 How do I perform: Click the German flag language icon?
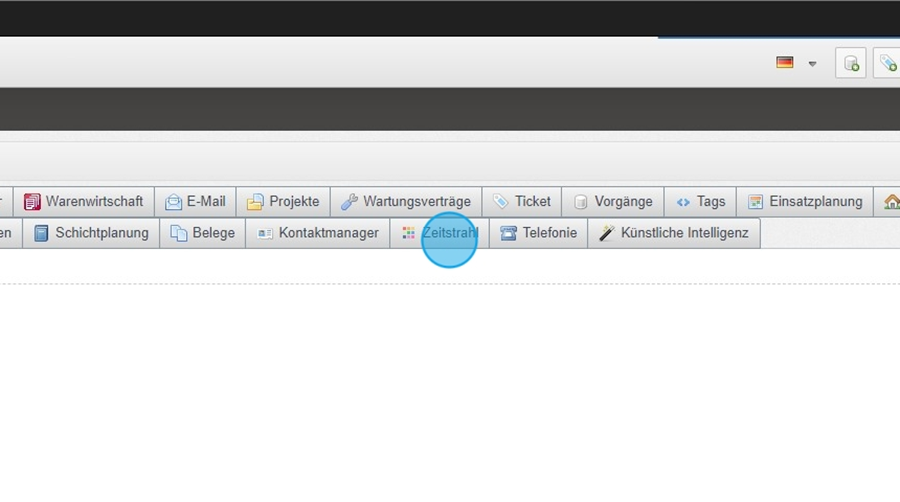785,63
